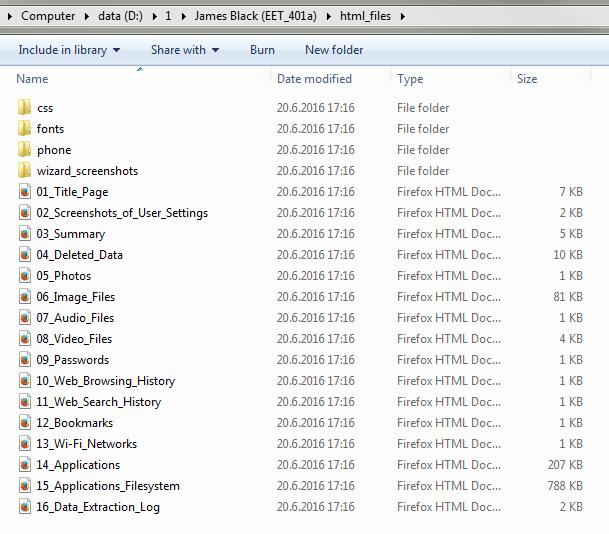Expand the Share with menu
Viewport: 609px width, 534px height.
coord(186,50)
